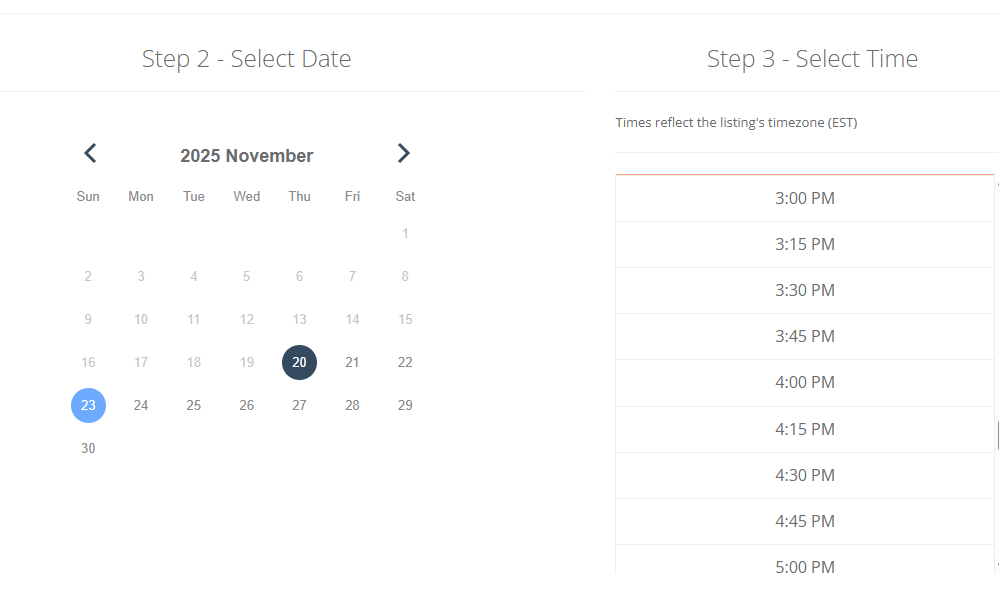Select the 4:00 PM time slot
999x610 pixels.
[804, 382]
